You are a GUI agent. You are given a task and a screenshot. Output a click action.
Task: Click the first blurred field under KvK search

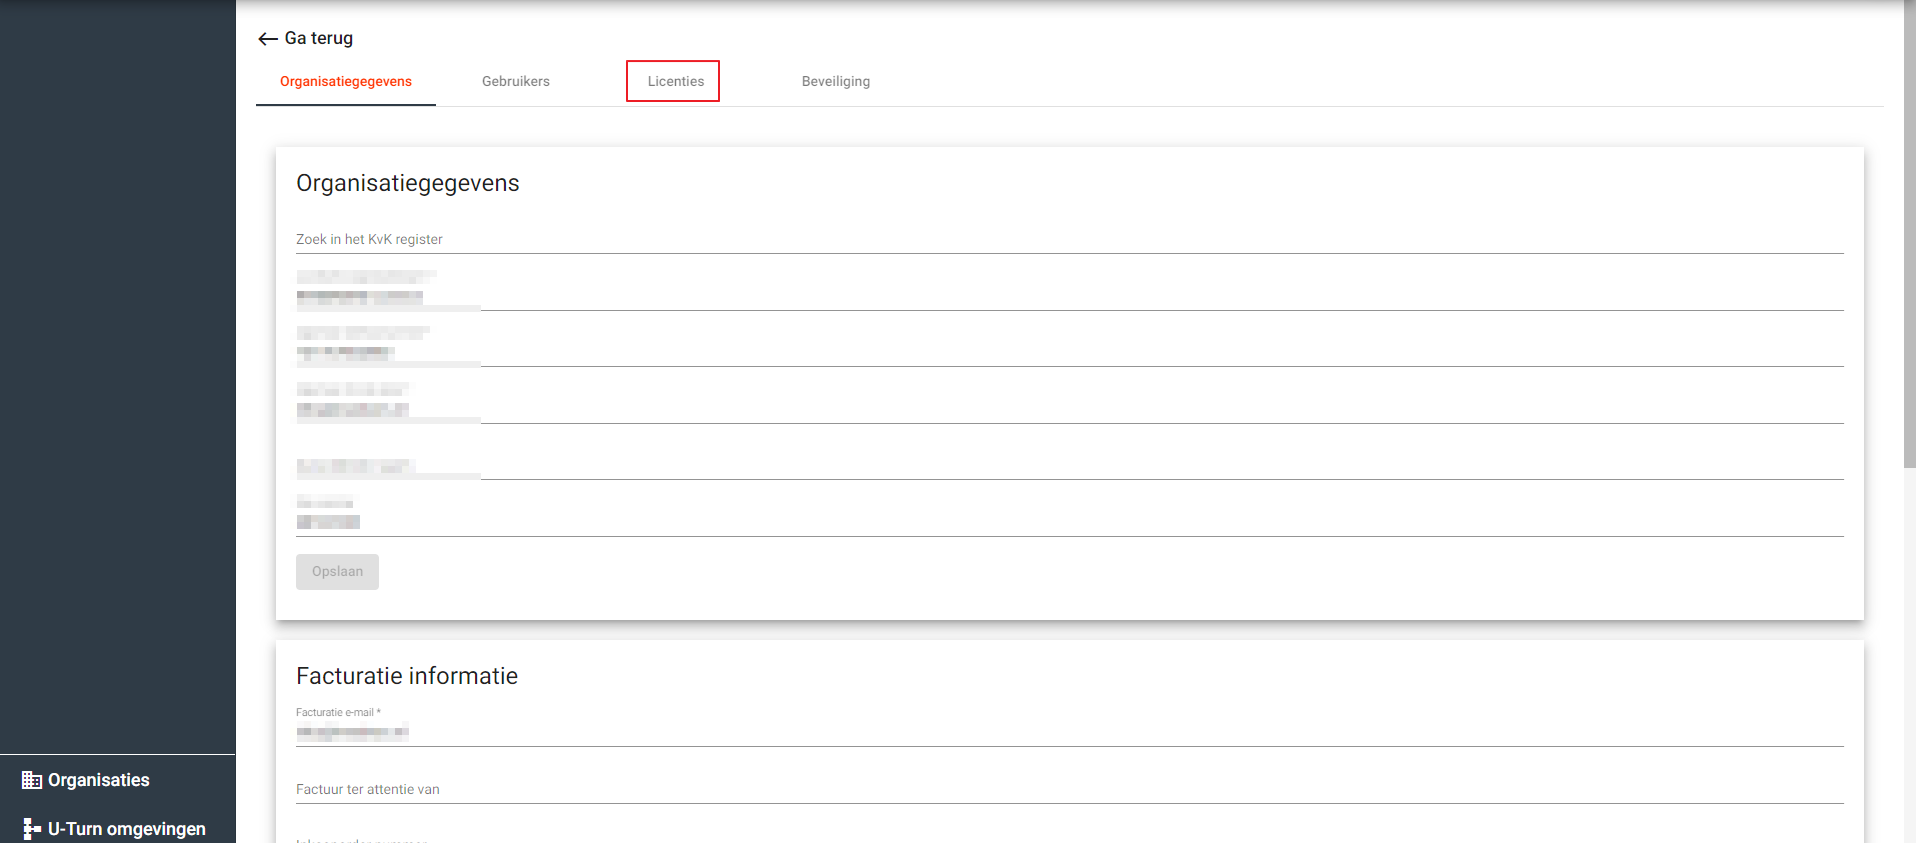(x=1069, y=296)
